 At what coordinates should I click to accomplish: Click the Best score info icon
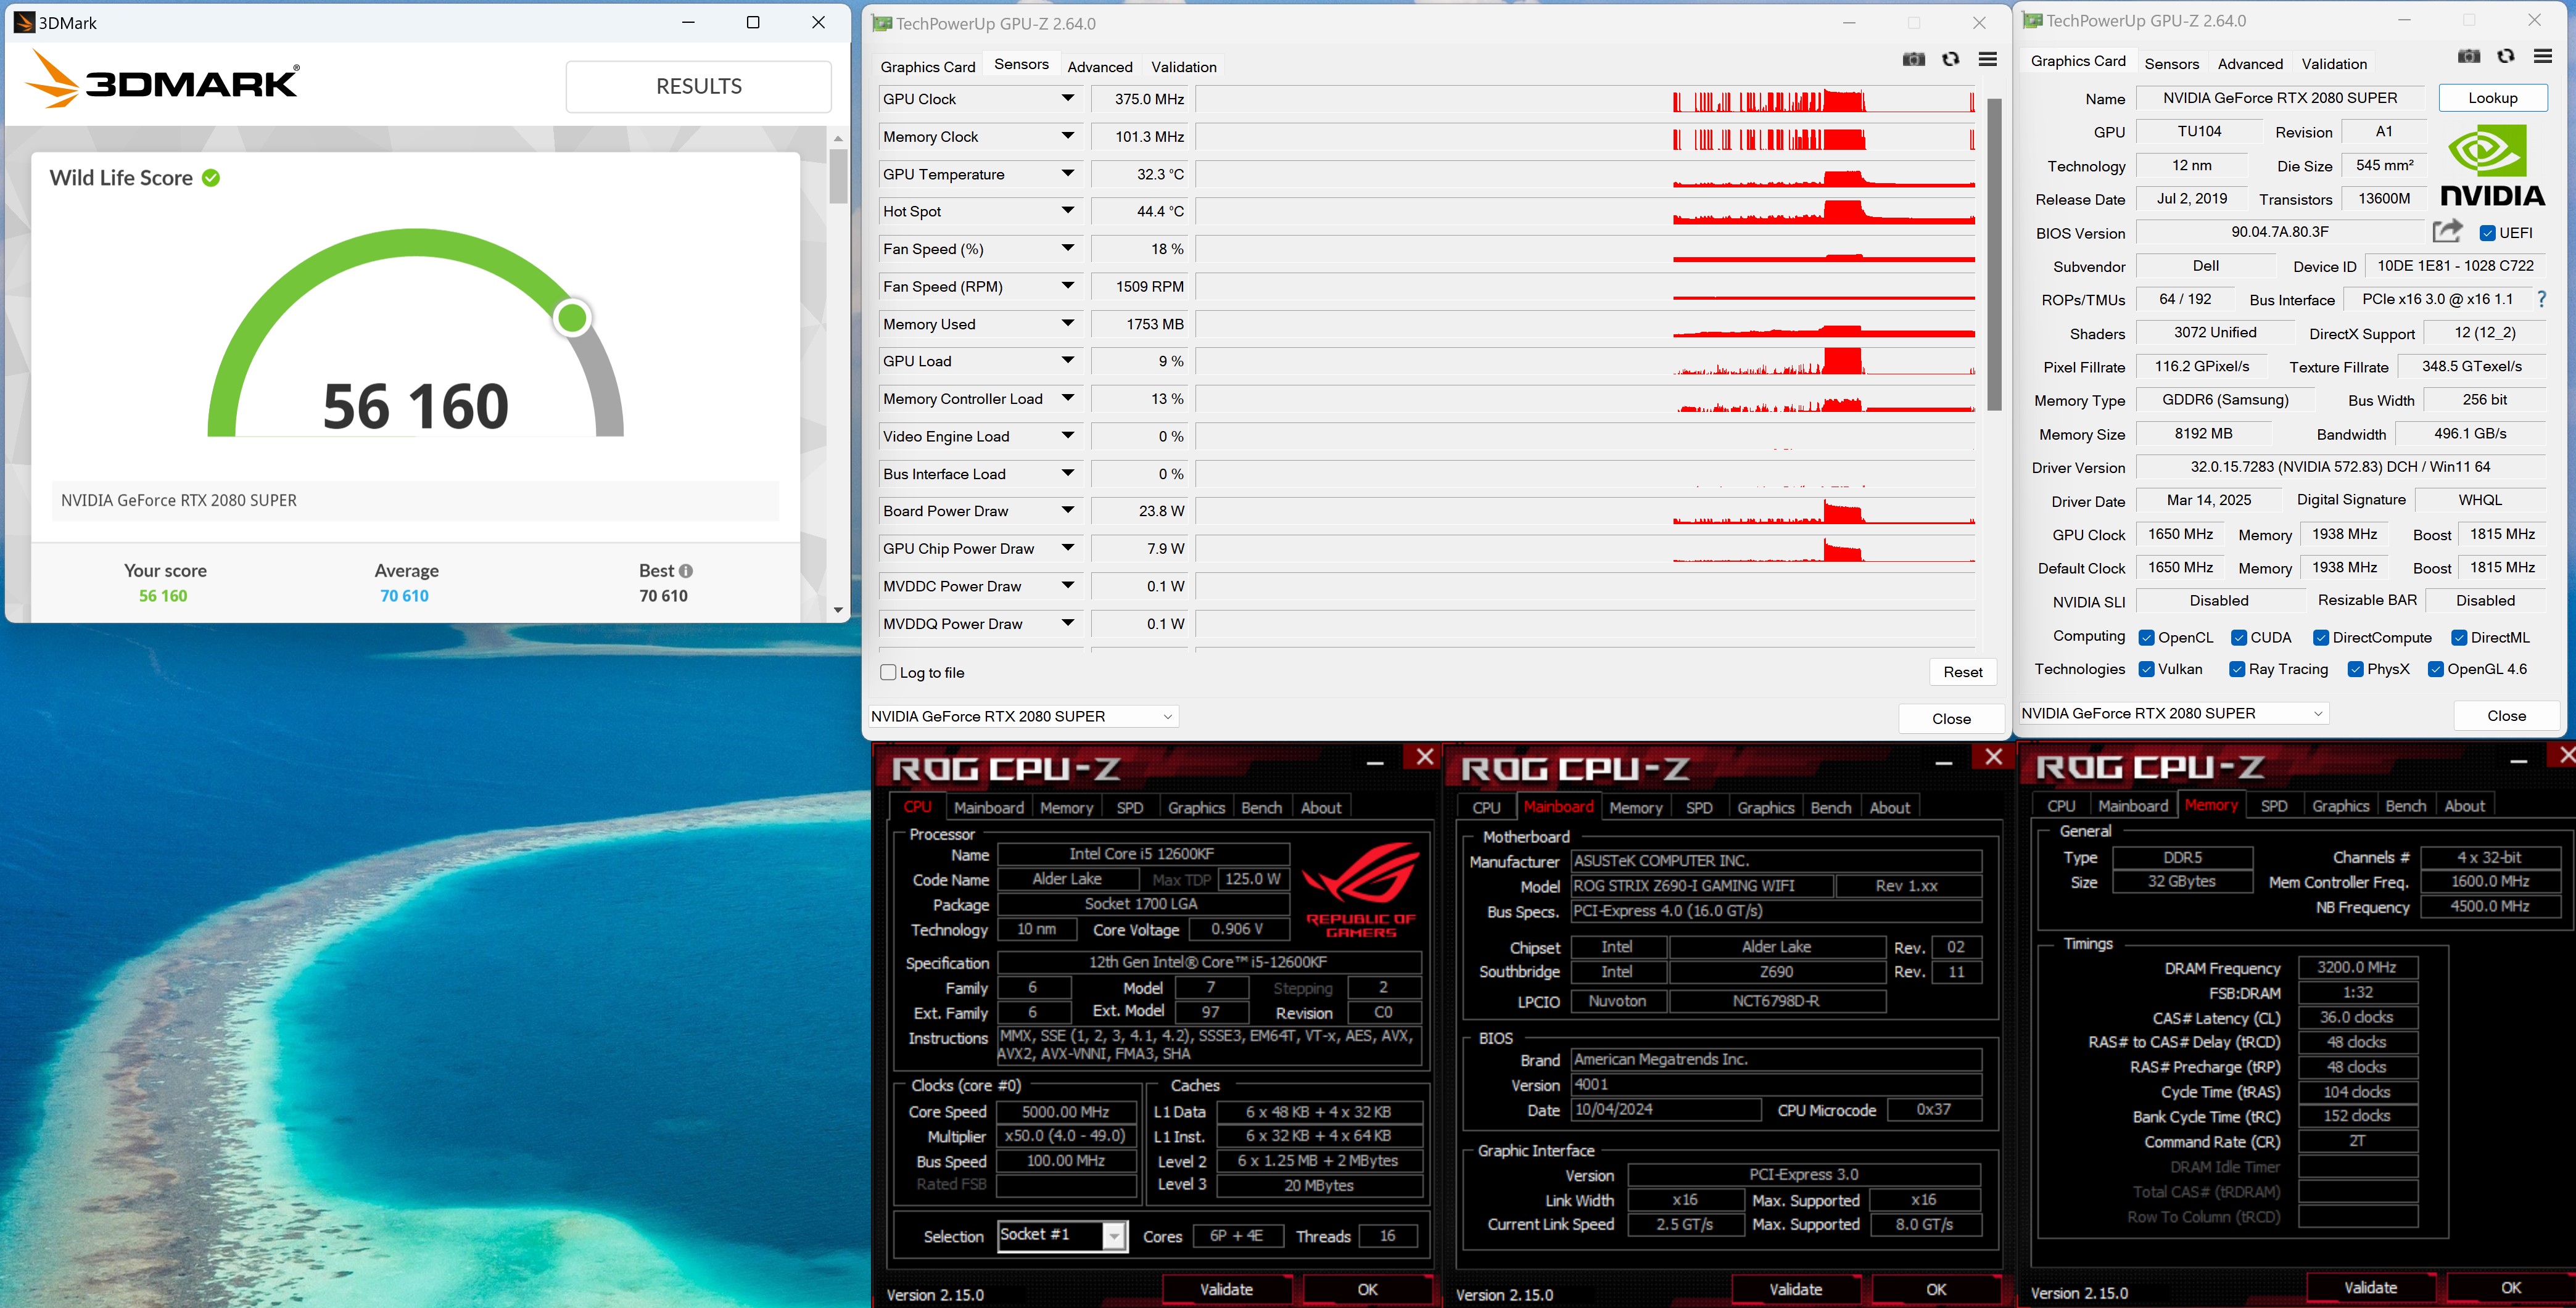[686, 571]
